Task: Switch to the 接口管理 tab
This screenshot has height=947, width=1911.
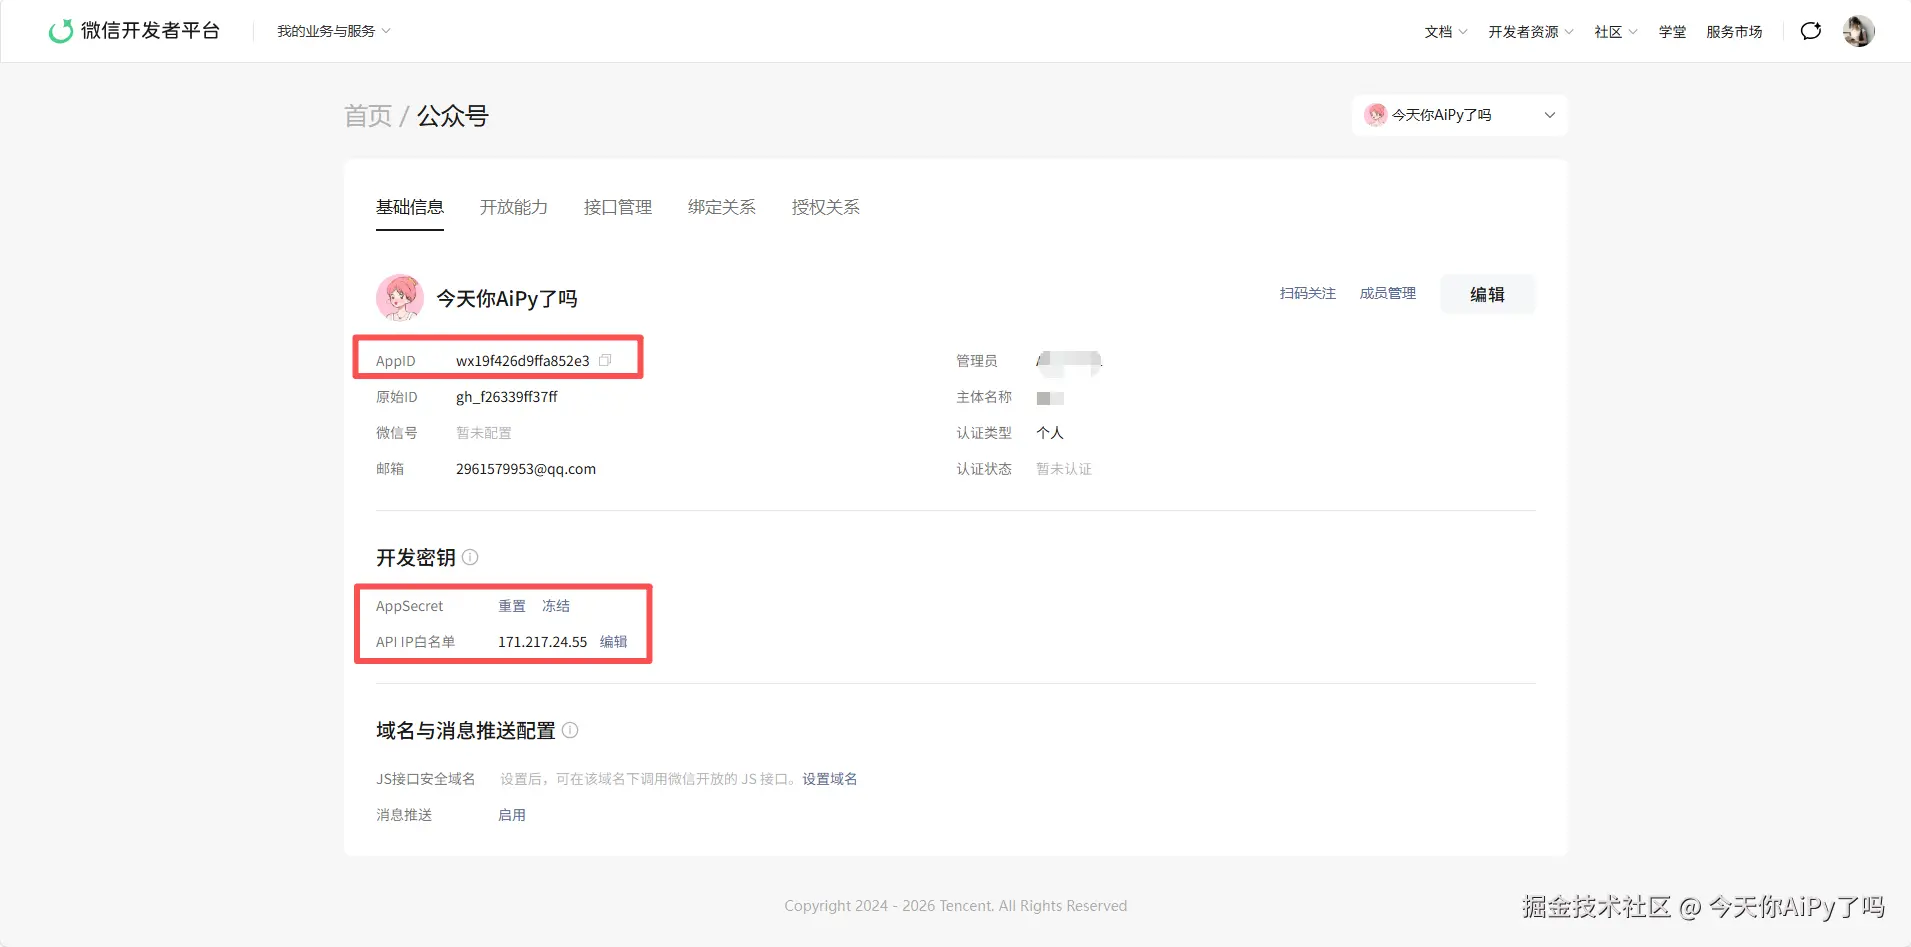Action: (618, 207)
